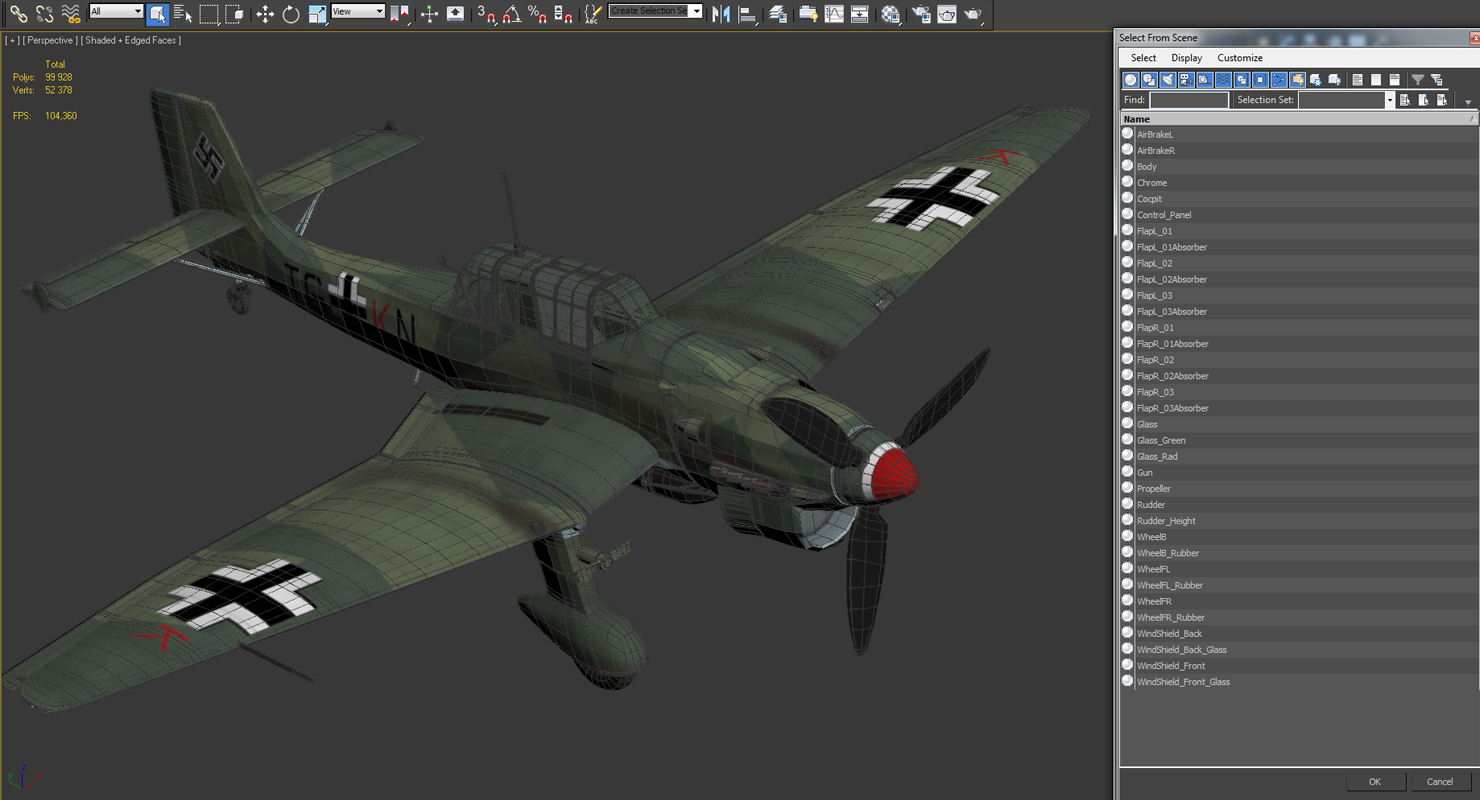Open the selection filter 'All' dropdown
1480x800 pixels.
pos(116,11)
